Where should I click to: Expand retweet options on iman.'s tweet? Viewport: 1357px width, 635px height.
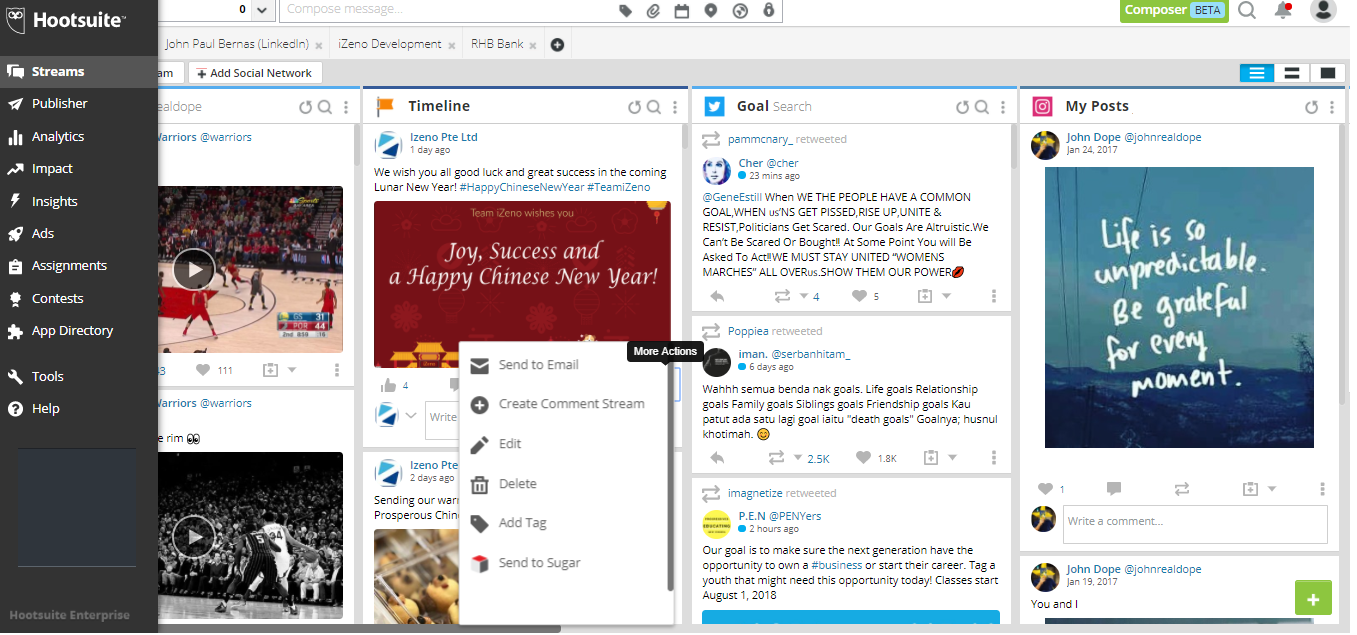tap(797, 458)
